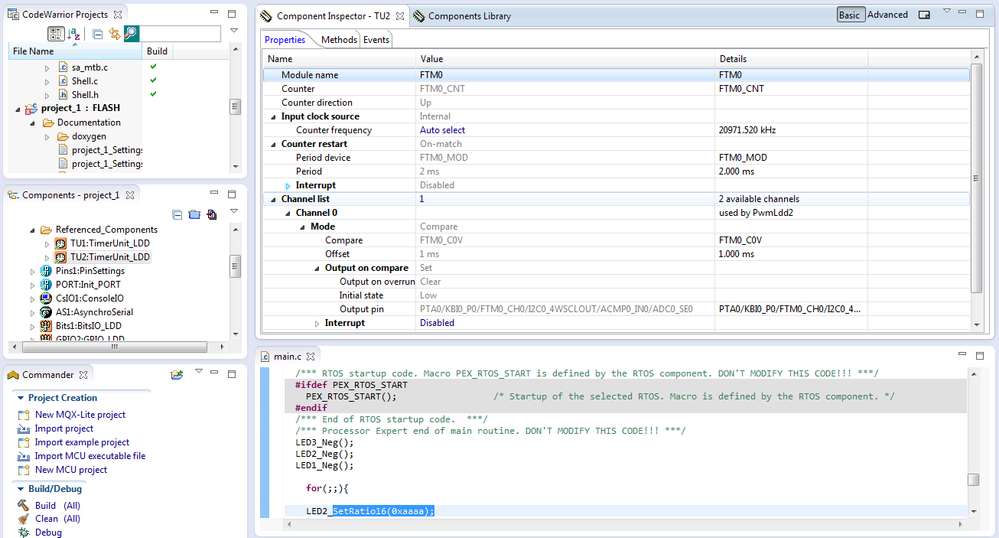
Task: Collapse the Referenced_Components folder
Action: coord(32,230)
